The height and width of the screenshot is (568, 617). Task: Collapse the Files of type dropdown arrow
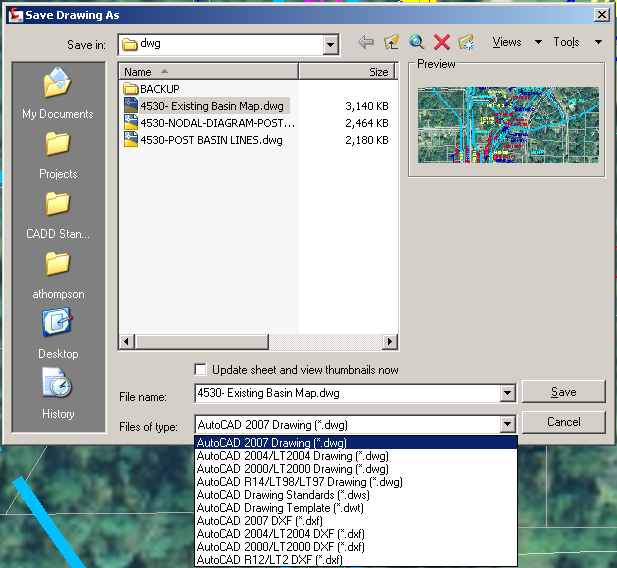click(508, 424)
